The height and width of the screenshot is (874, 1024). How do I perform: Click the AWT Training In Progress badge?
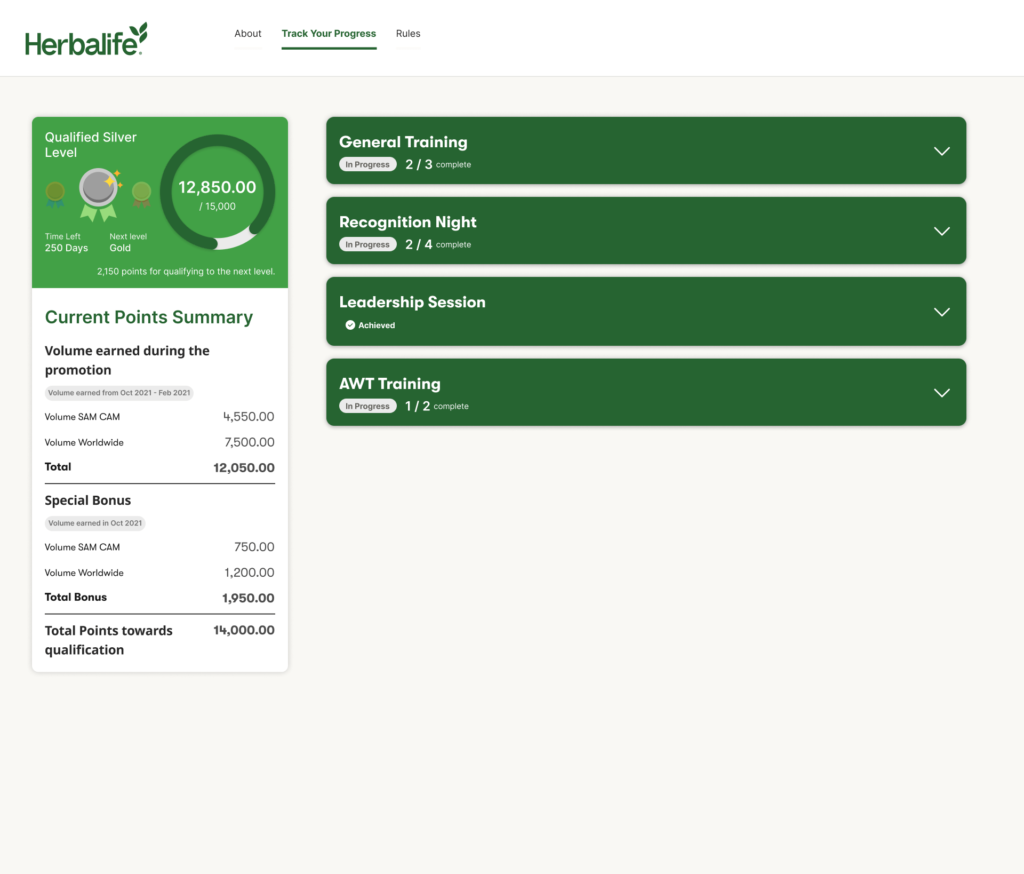pos(368,406)
